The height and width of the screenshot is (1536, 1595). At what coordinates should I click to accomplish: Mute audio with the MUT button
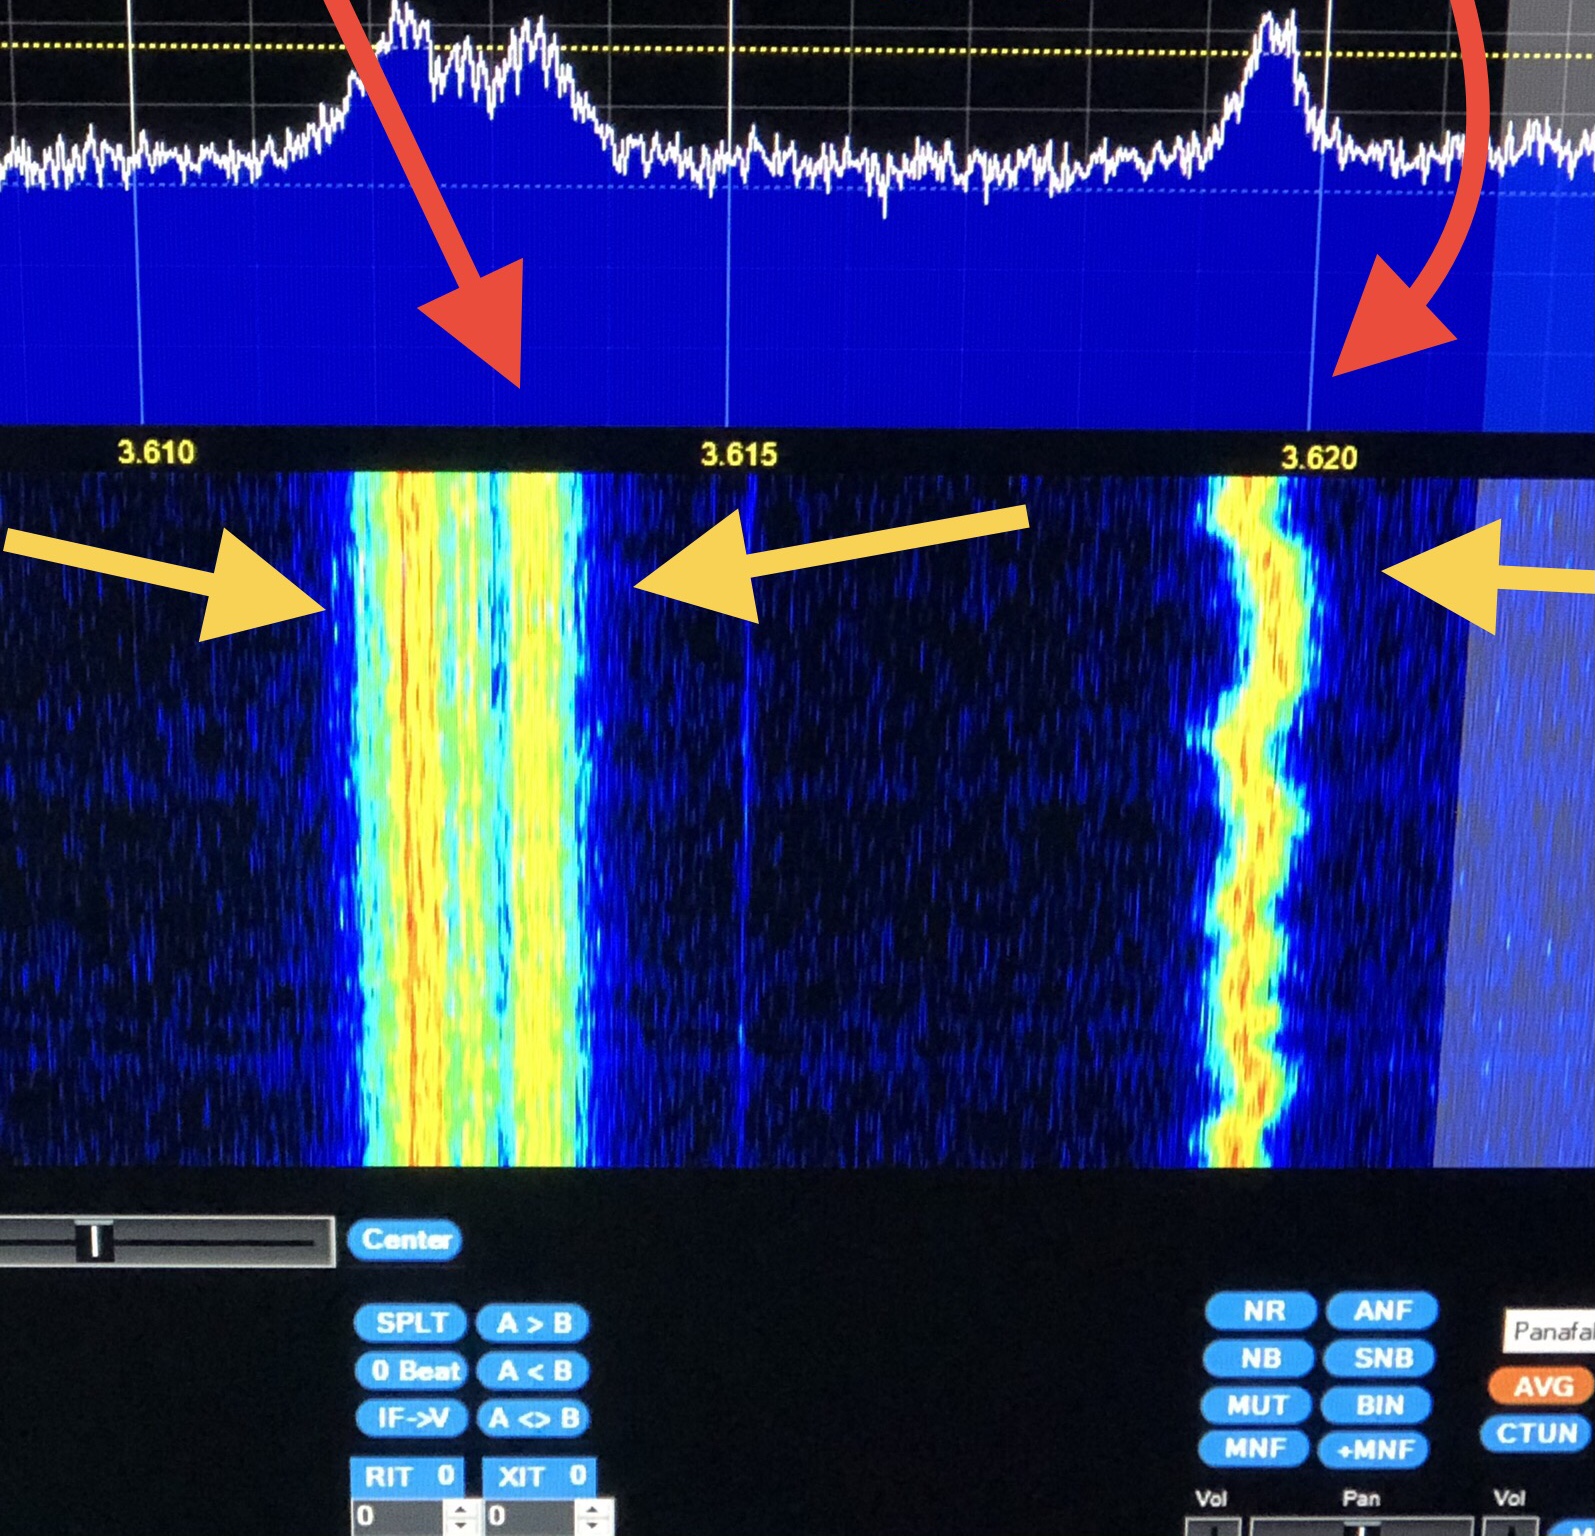coord(1257,1405)
